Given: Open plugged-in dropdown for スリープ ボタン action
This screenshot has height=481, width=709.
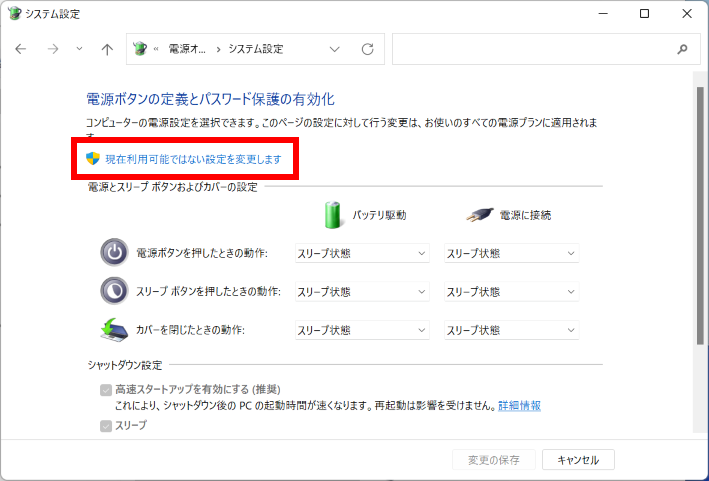Looking at the screenshot, I should (x=511, y=292).
